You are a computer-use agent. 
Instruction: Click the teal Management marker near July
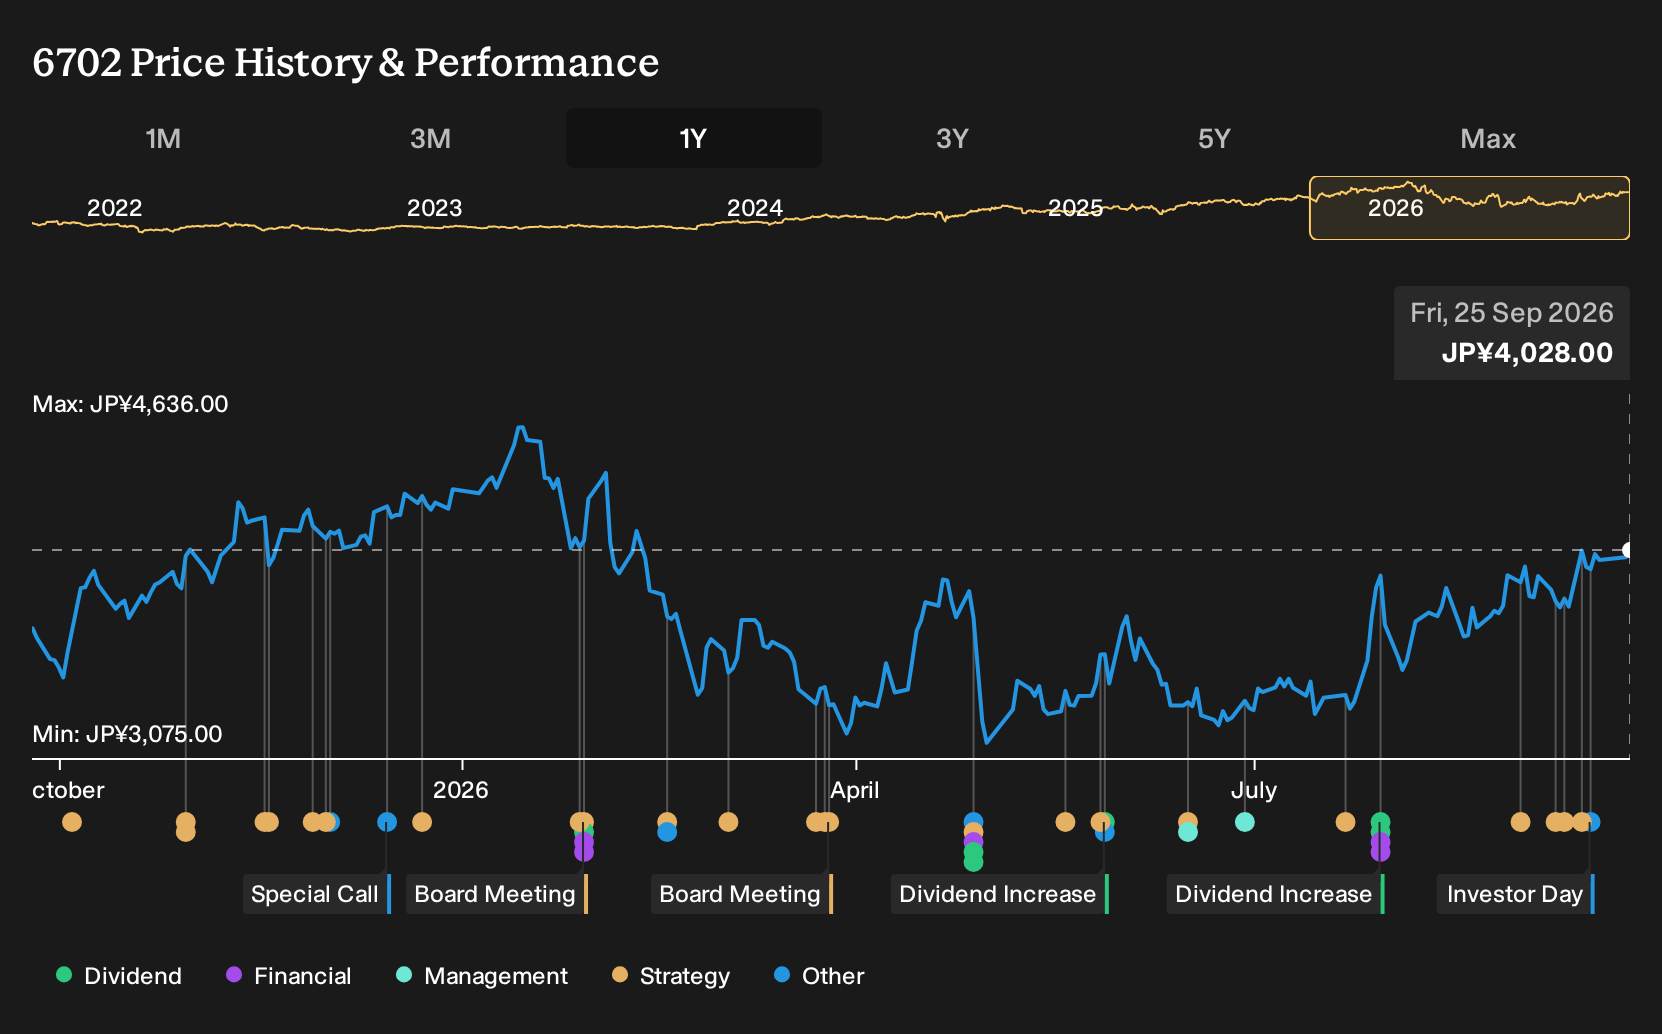tap(1245, 822)
